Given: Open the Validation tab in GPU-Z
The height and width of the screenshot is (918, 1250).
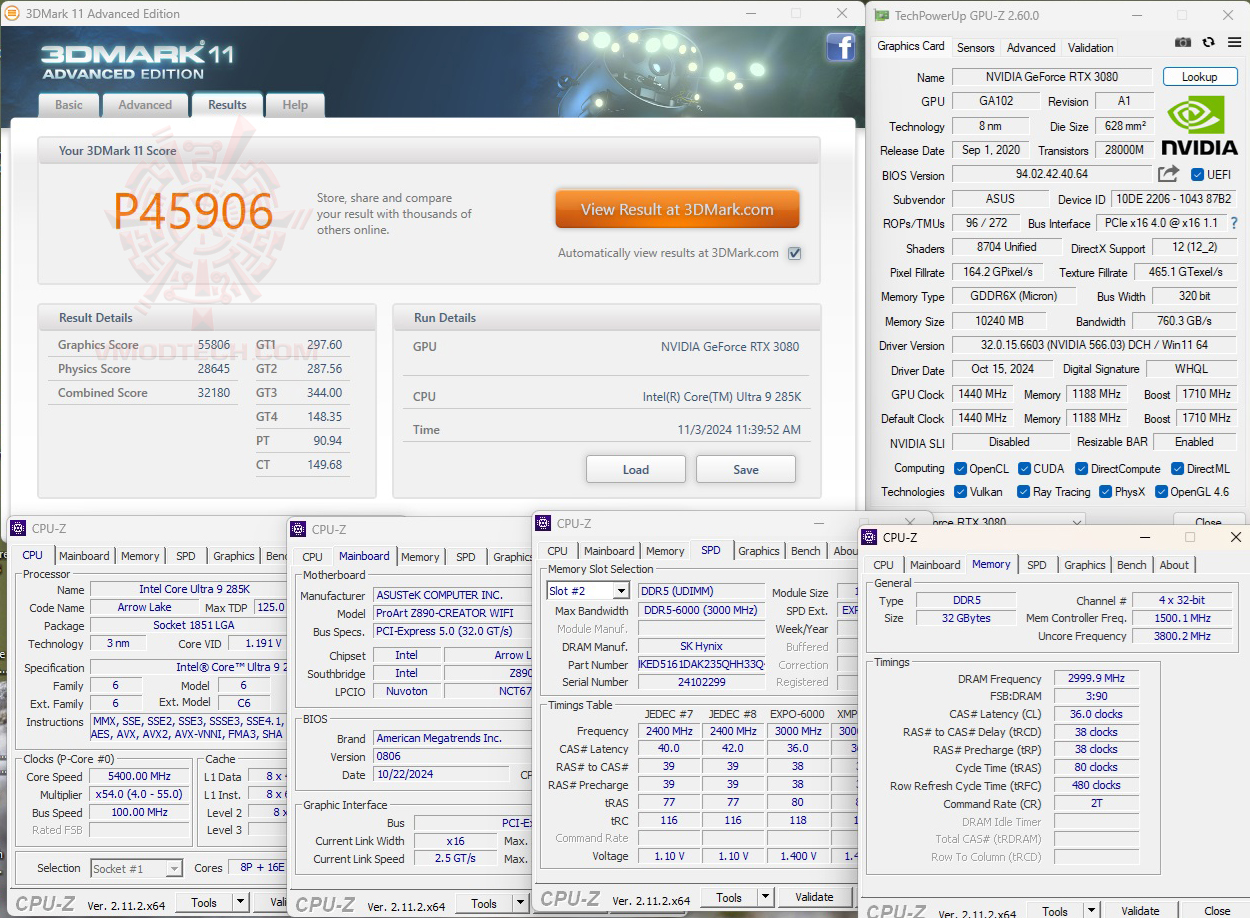Looking at the screenshot, I should click(1090, 47).
